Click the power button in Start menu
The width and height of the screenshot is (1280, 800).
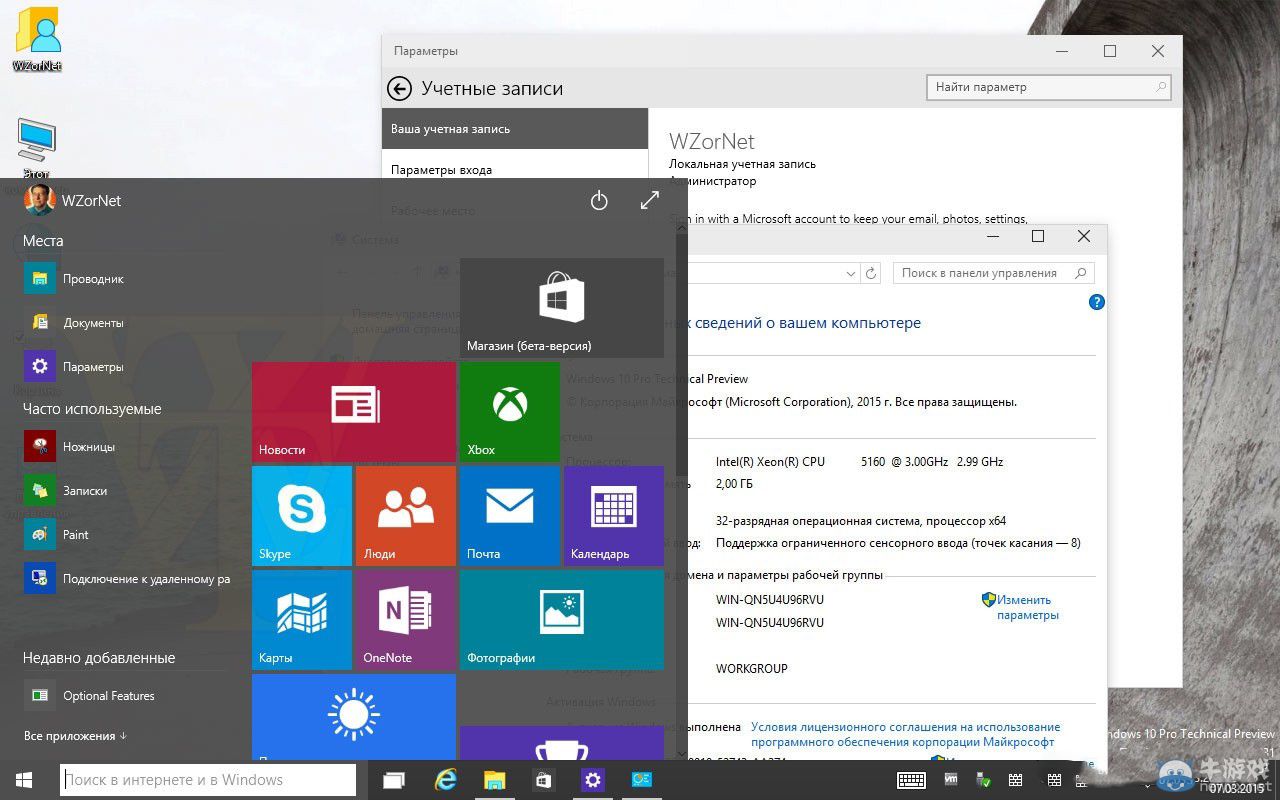coord(599,201)
